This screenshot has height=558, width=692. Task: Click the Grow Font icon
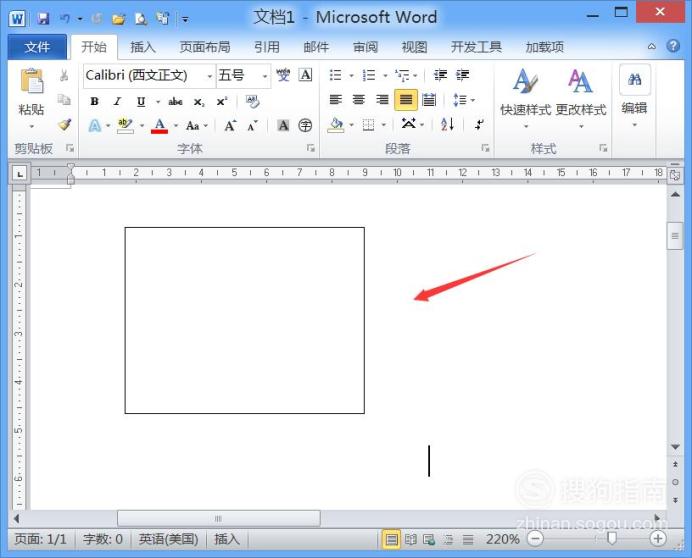pos(230,126)
